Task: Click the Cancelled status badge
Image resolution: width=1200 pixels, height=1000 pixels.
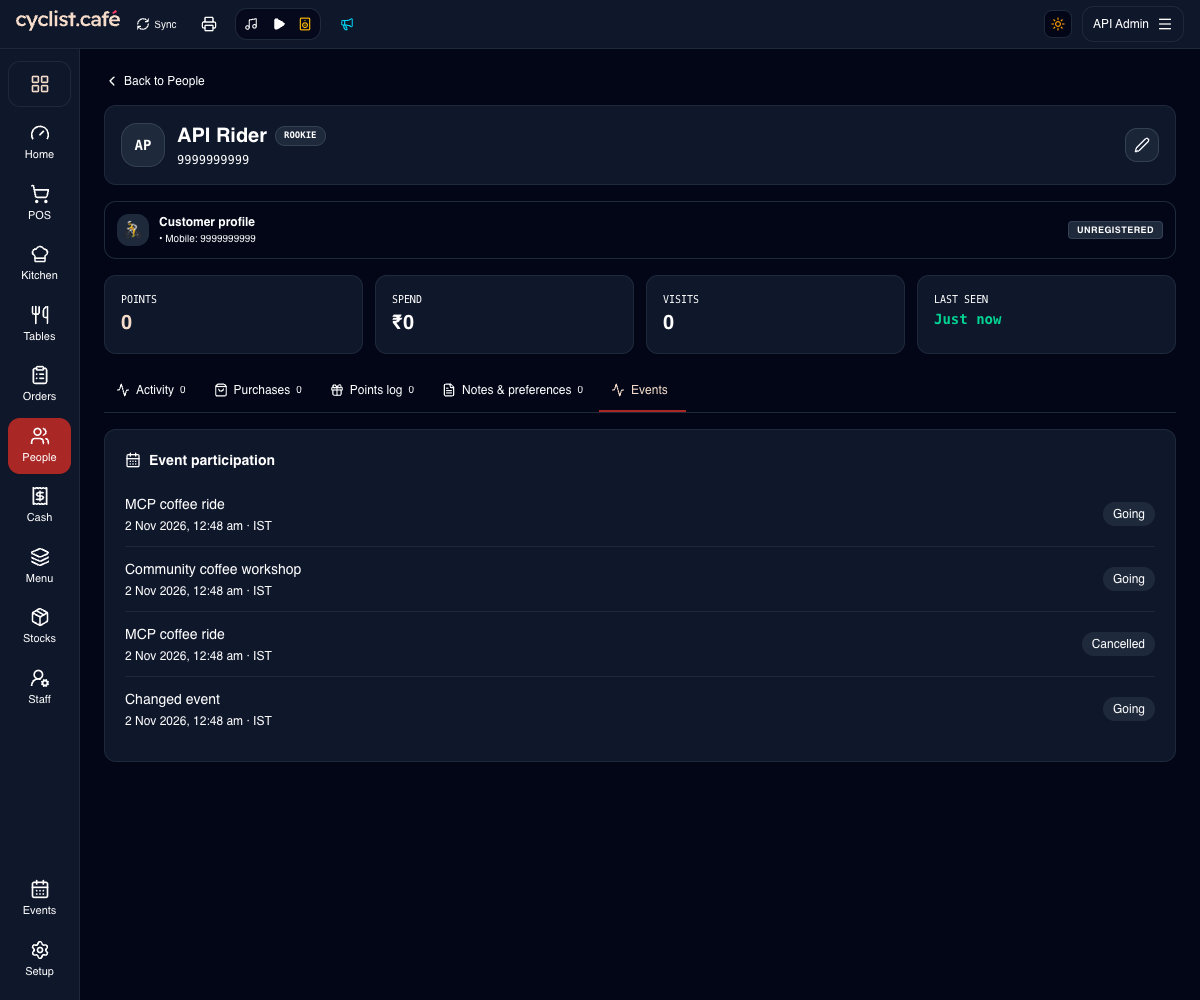Action: click(1118, 644)
